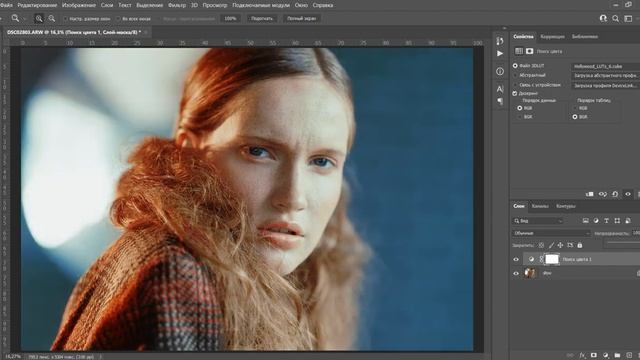Toggle zoom all windows checkbox
This screenshot has width=640, height=360.
[x=118, y=19]
